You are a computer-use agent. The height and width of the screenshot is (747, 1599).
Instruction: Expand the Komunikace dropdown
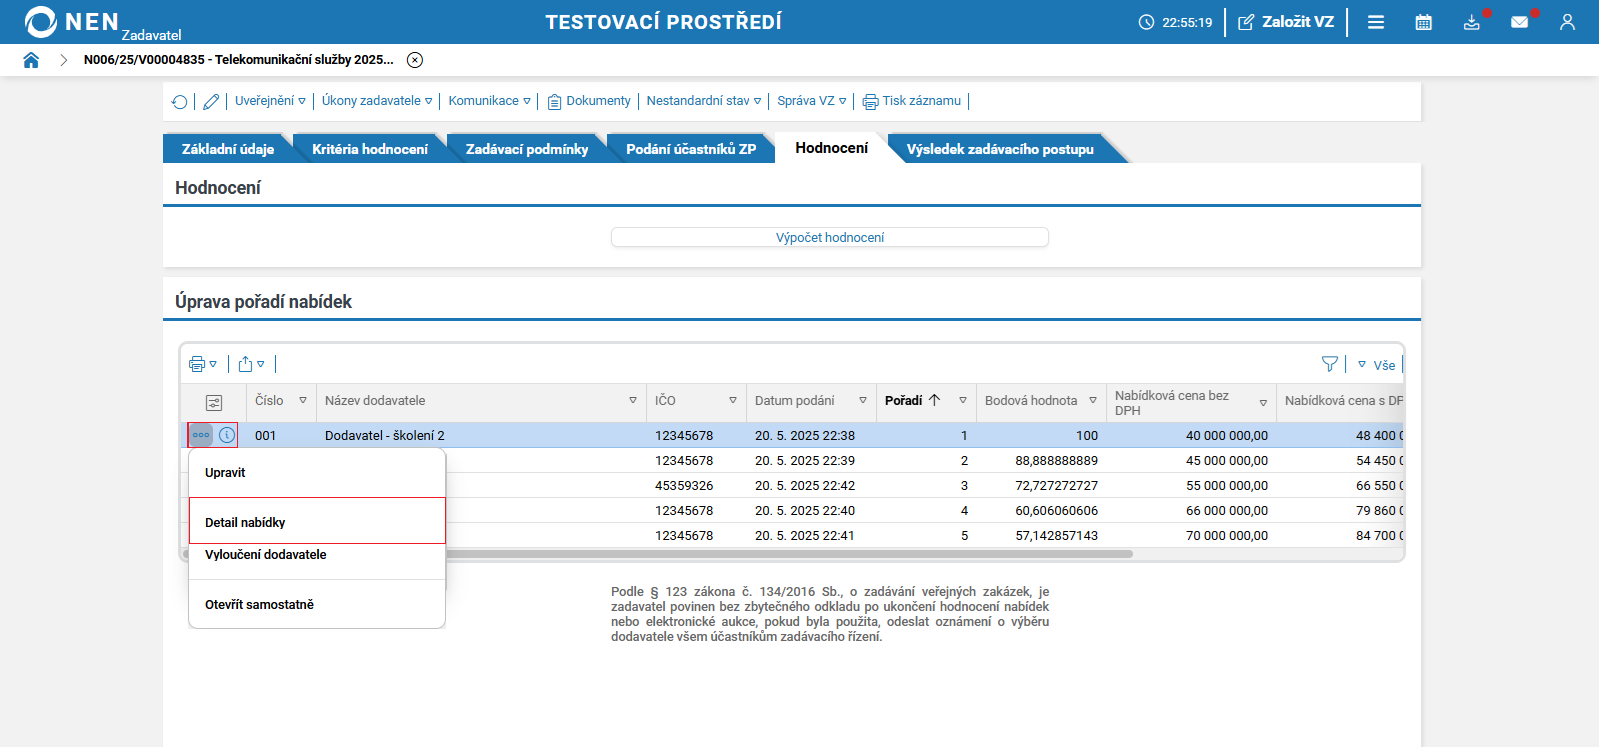490,101
